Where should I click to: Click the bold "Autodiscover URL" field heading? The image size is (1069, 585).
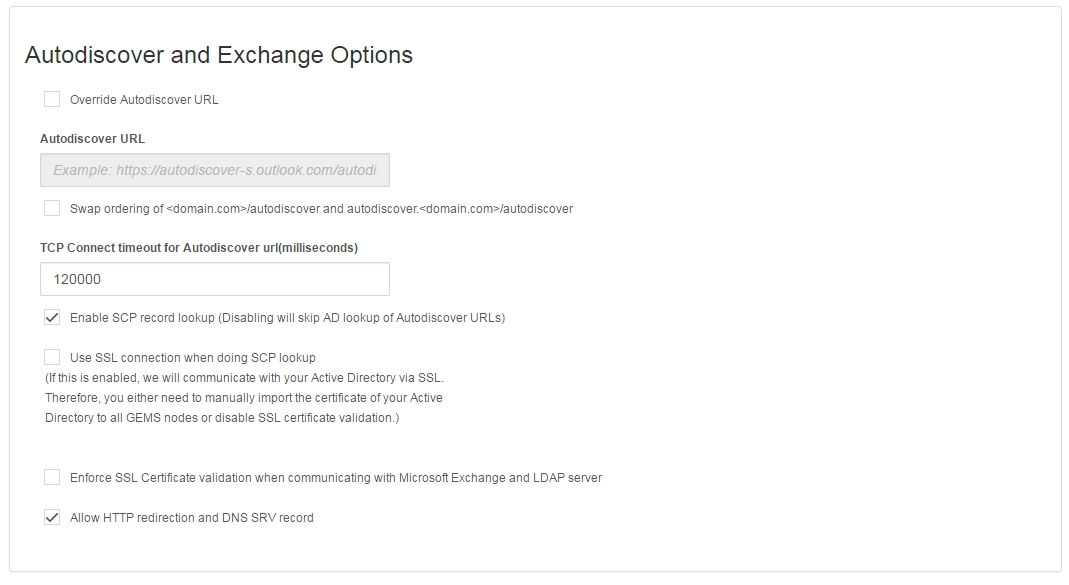(x=92, y=139)
